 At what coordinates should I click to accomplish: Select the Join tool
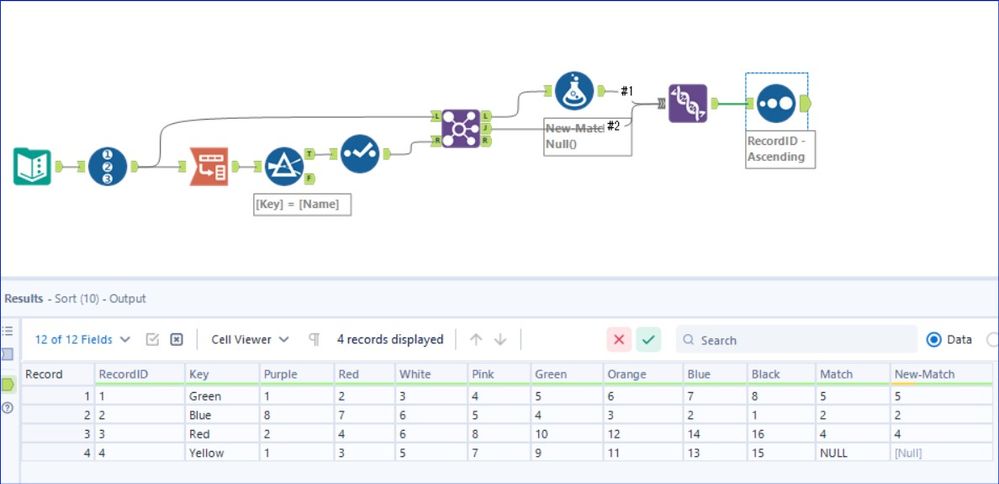tap(460, 129)
